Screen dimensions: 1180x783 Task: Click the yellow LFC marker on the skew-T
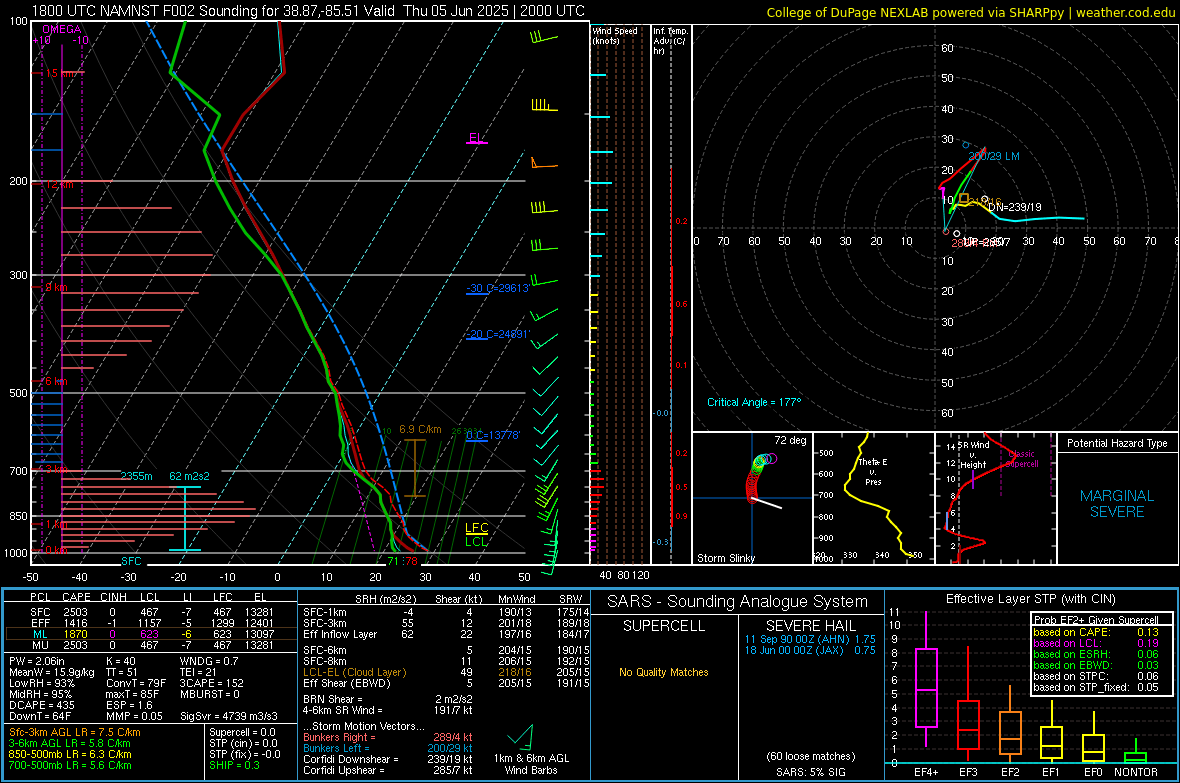476,529
